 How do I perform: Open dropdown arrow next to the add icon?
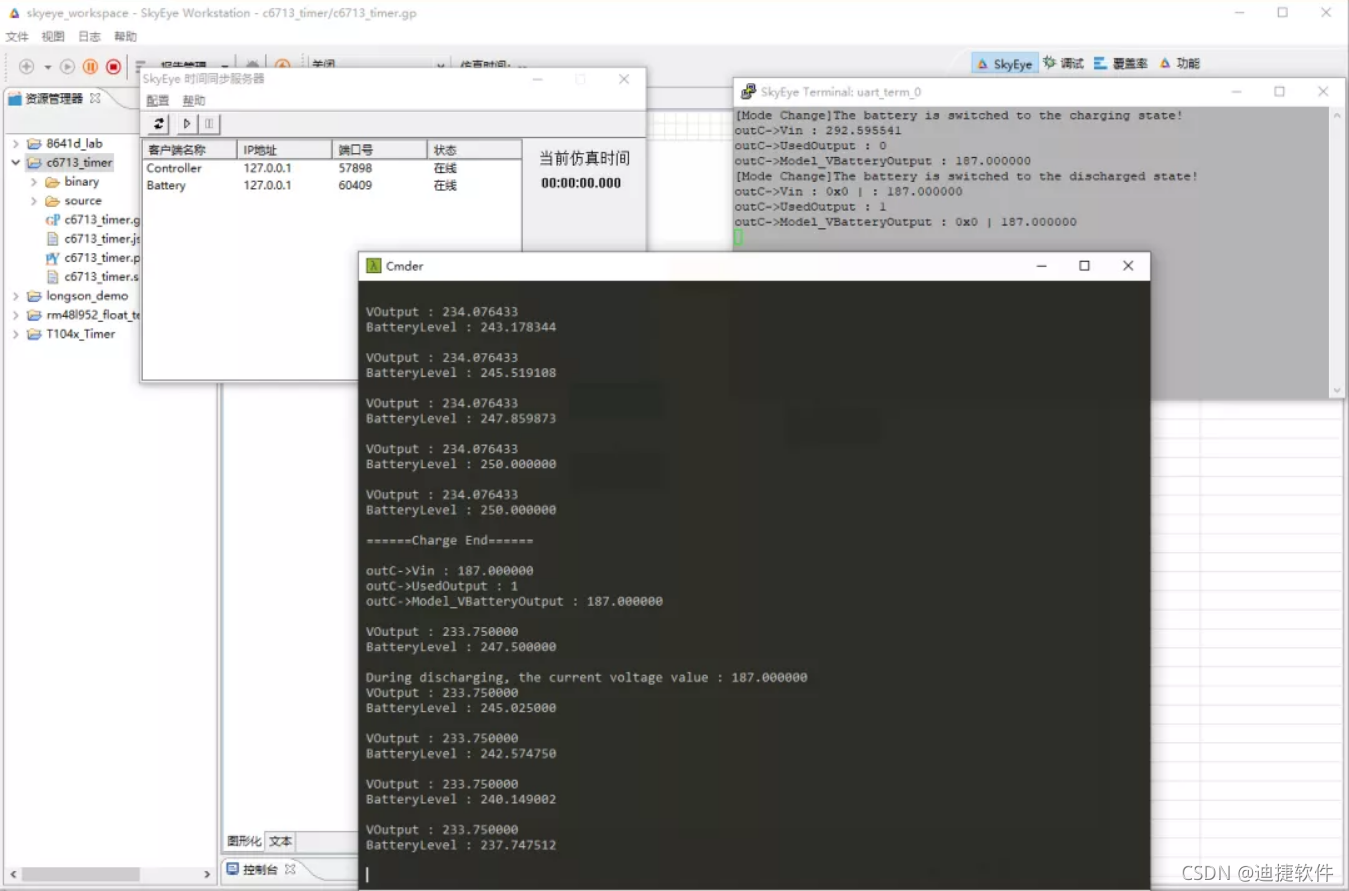coord(47,67)
